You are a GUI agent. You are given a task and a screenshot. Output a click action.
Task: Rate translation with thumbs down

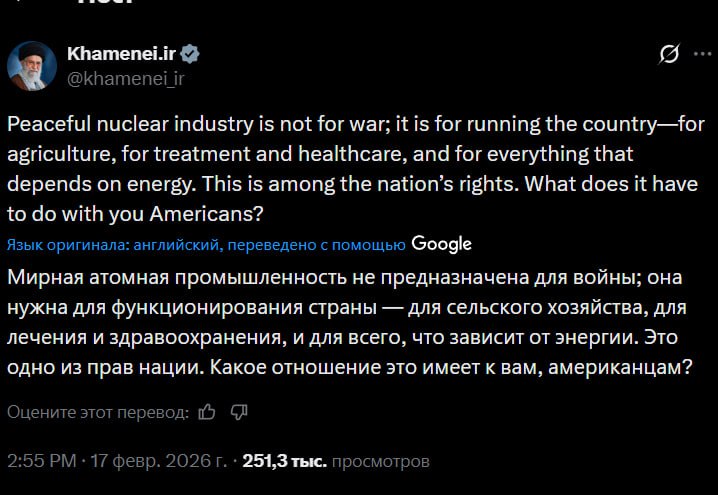point(238,411)
